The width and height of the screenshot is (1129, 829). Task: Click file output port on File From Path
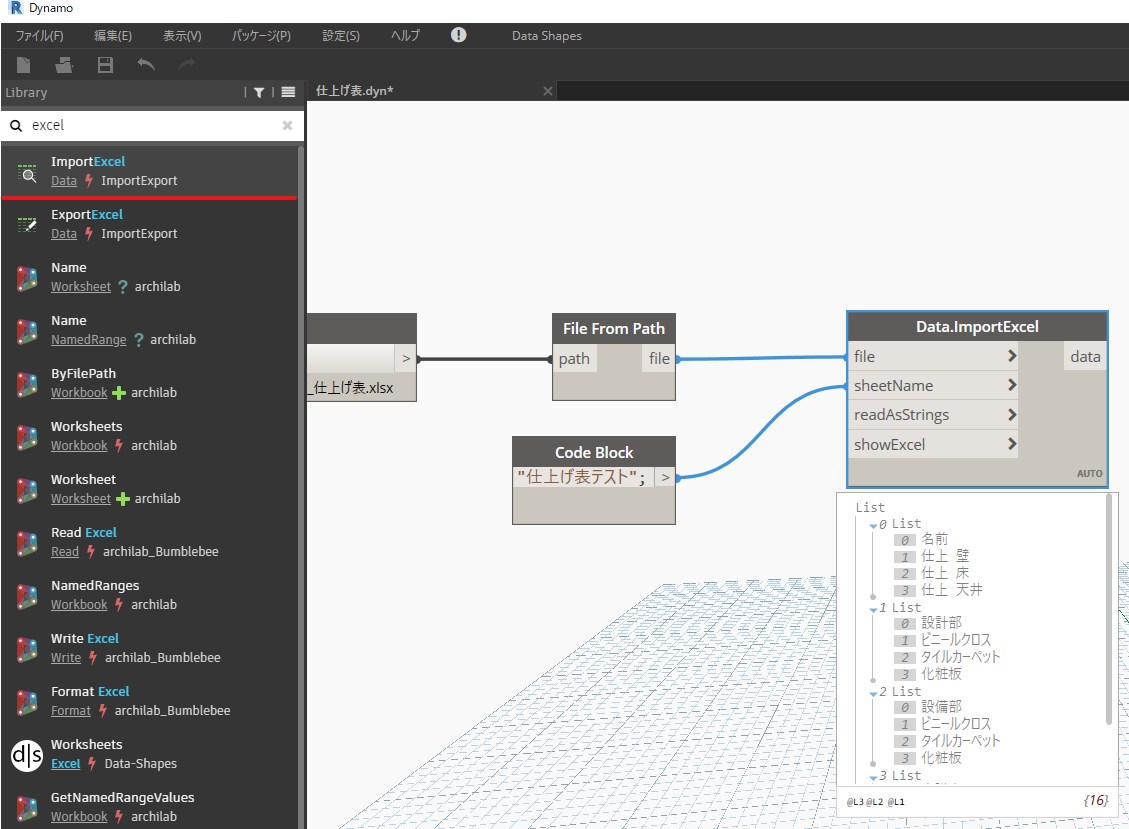pyautogui.click(x=659, y=359)
